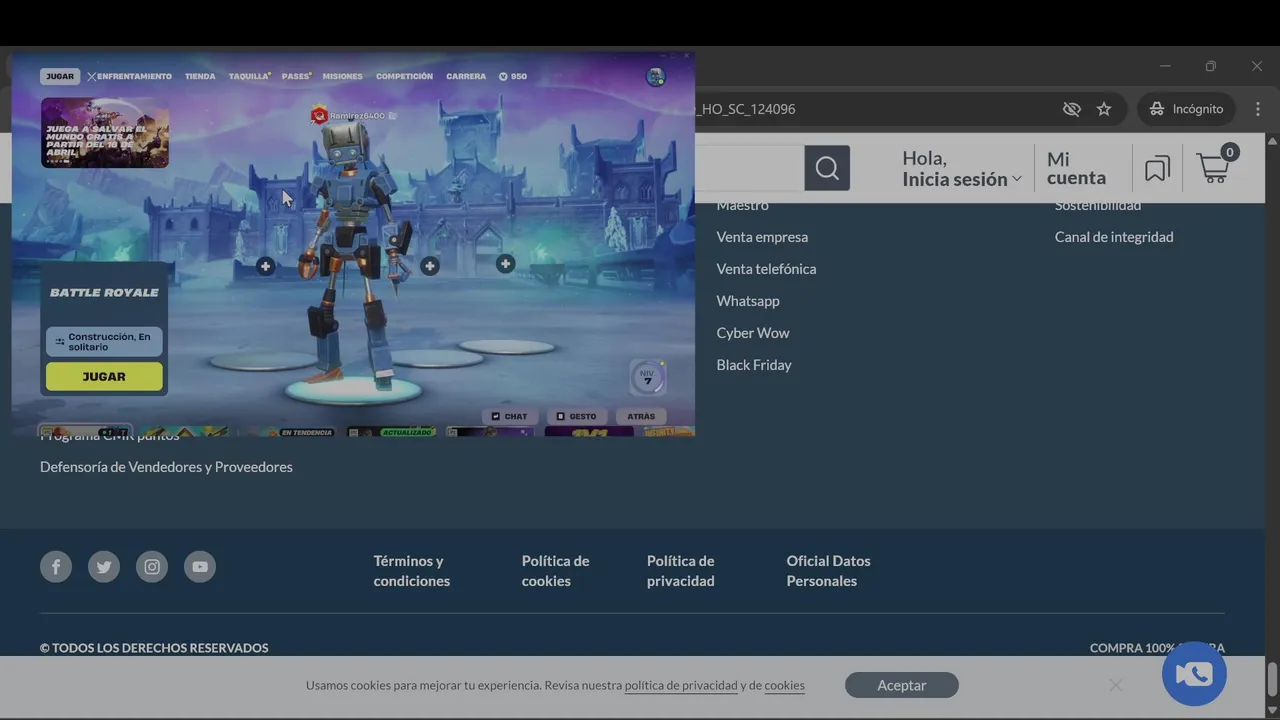Select the MISIONES tab
1280x720 pixels.
tap(343, 76)
